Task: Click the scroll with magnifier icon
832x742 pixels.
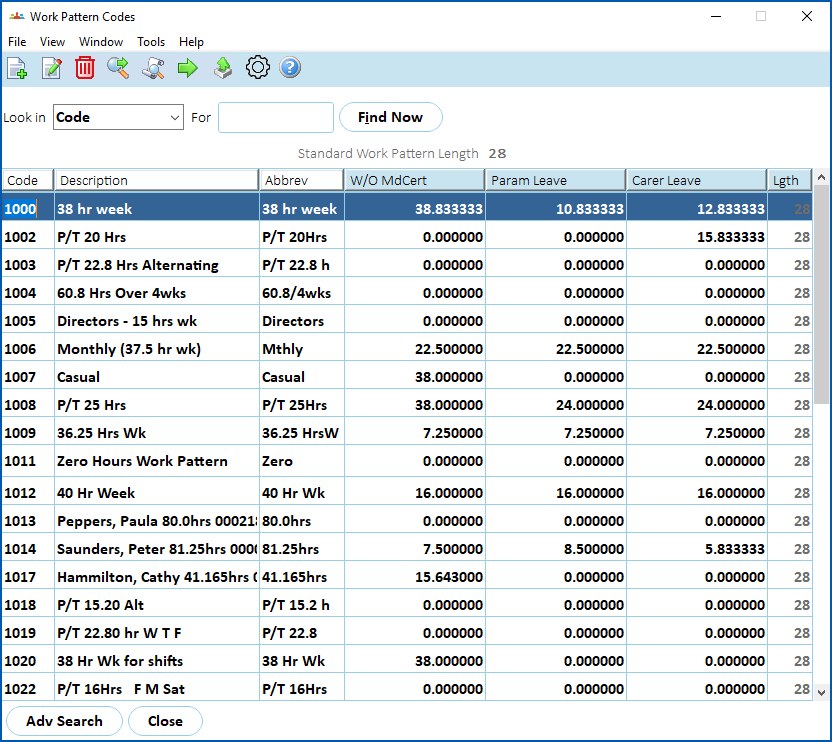Action: pyautogui.click(x=153, y=68)
